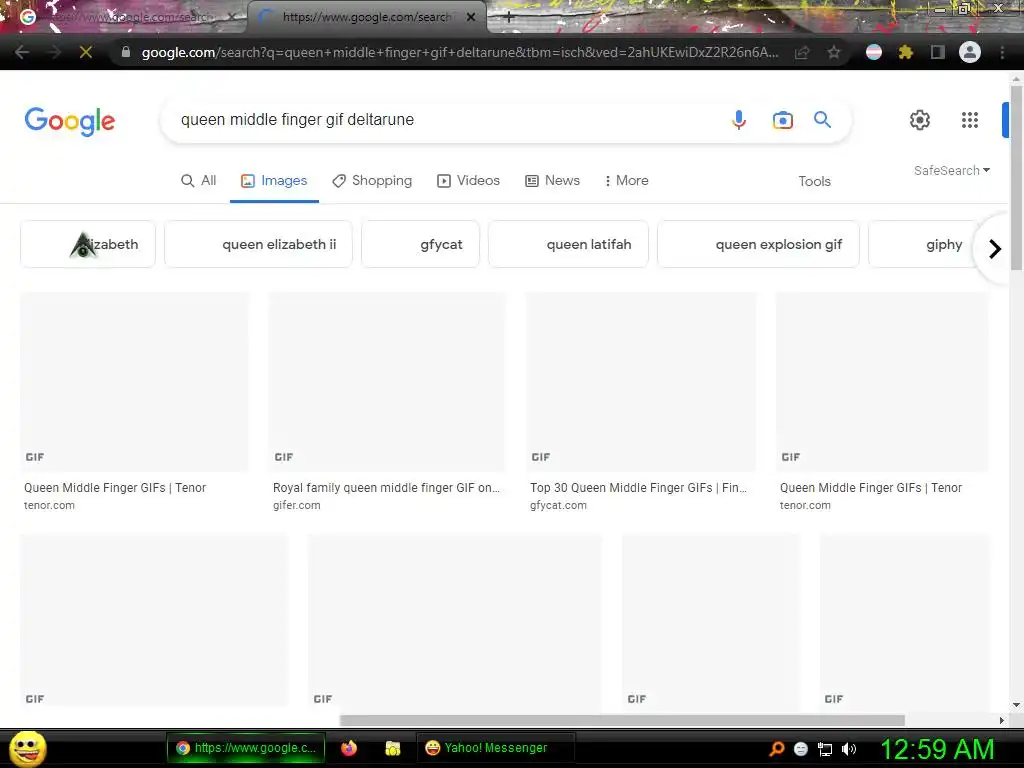
Task: Switch to the Chrome google taskbar button
Action: click(x=246, y=748)
